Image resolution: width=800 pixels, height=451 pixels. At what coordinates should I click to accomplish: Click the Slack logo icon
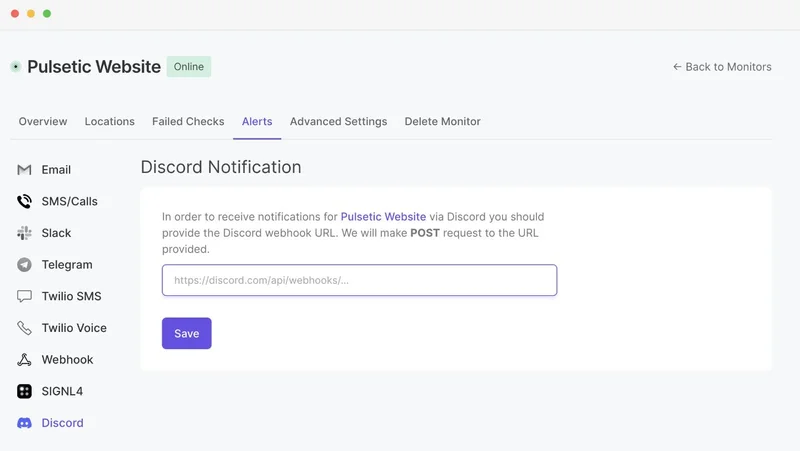click(x=24, y=233)
